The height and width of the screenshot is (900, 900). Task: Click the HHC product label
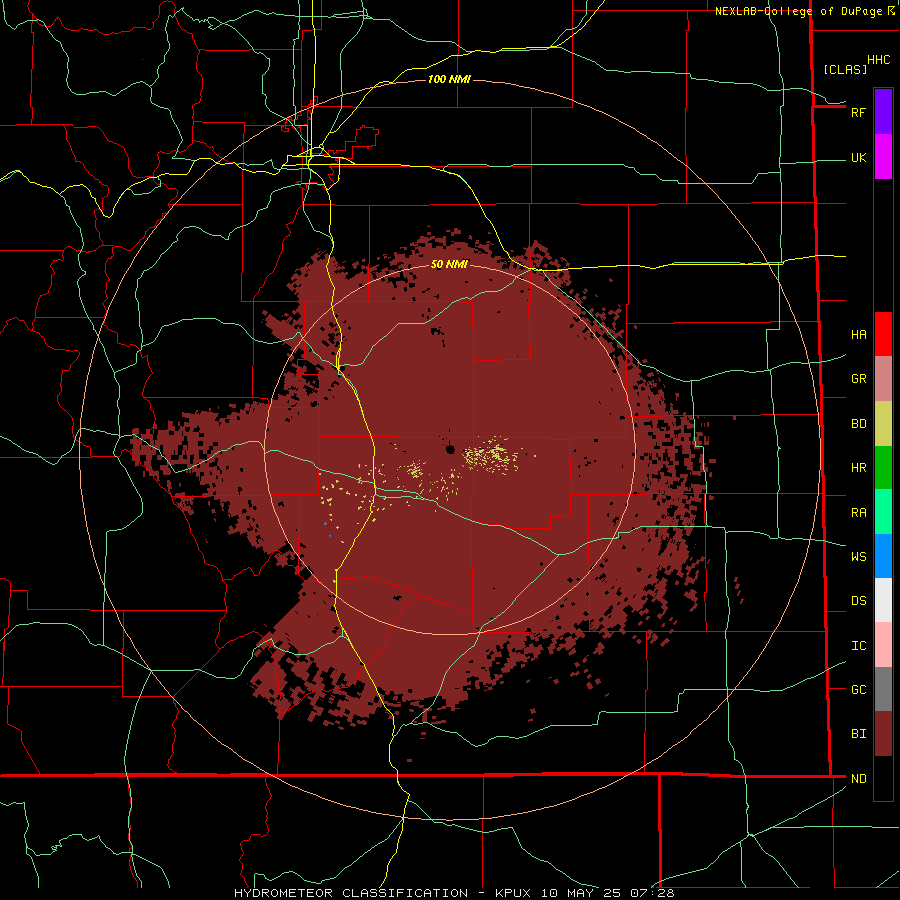point(879,60)
